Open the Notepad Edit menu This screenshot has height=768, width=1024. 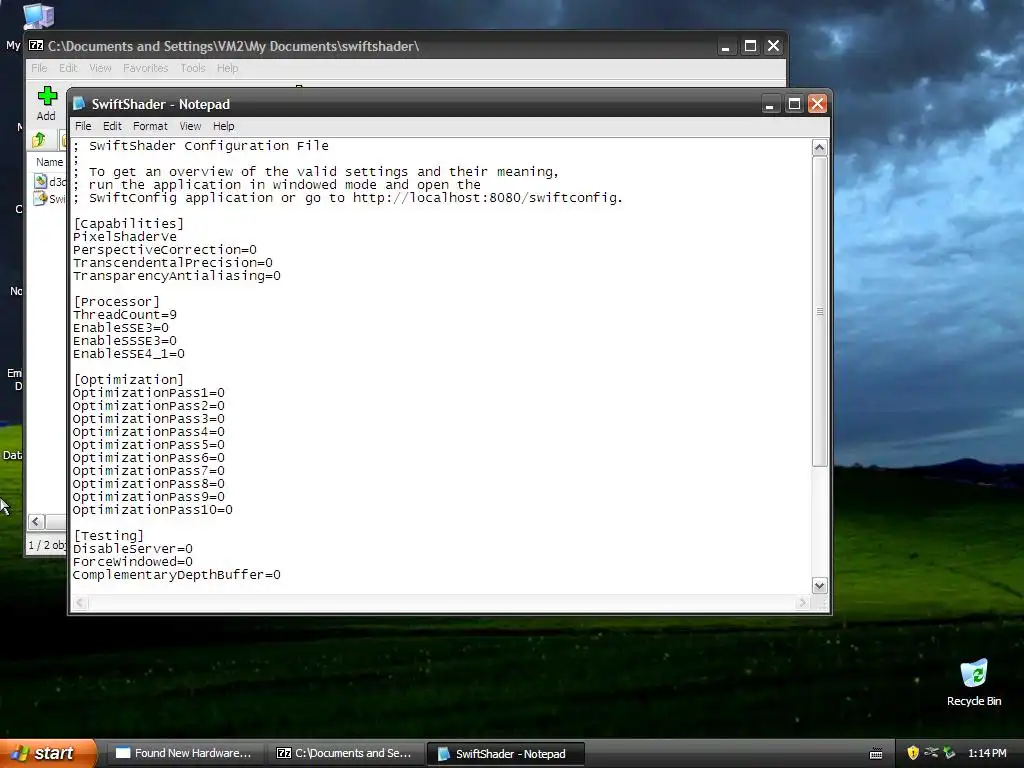[x=112, y=126]
